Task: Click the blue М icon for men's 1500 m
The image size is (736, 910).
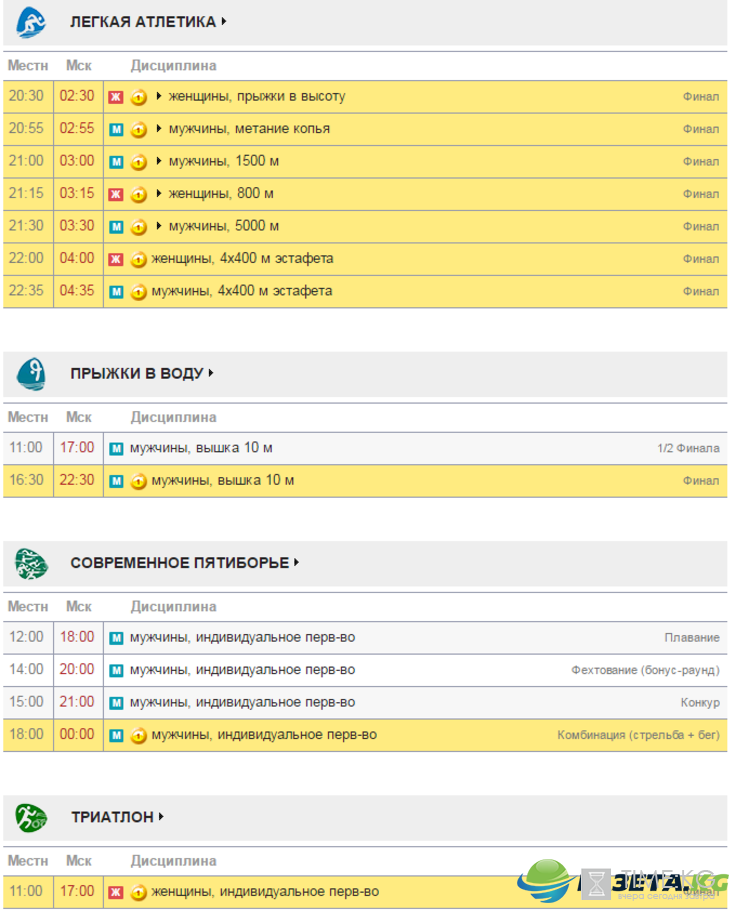Action: 116,162
